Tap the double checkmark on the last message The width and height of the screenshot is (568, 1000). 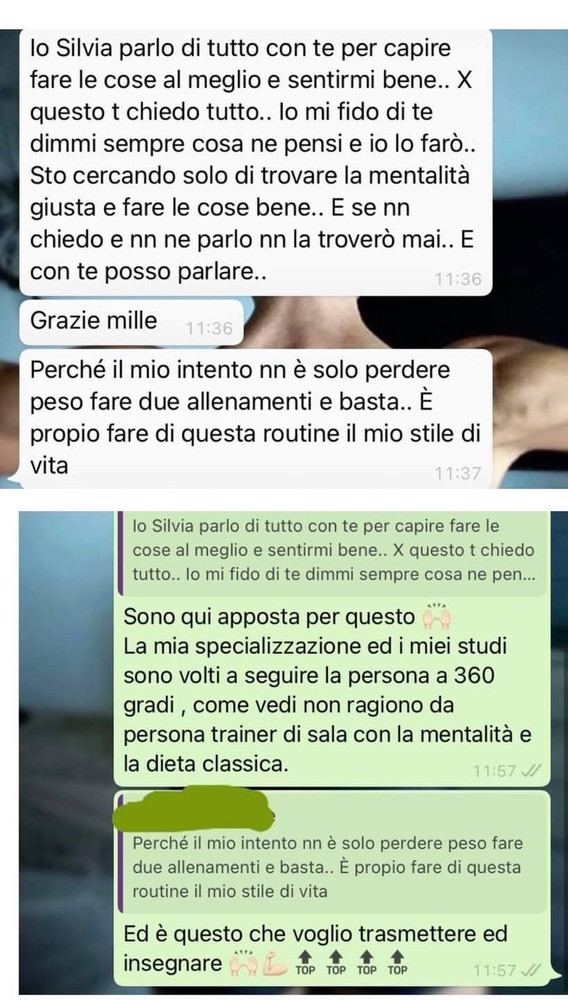[x=530, y=970]
